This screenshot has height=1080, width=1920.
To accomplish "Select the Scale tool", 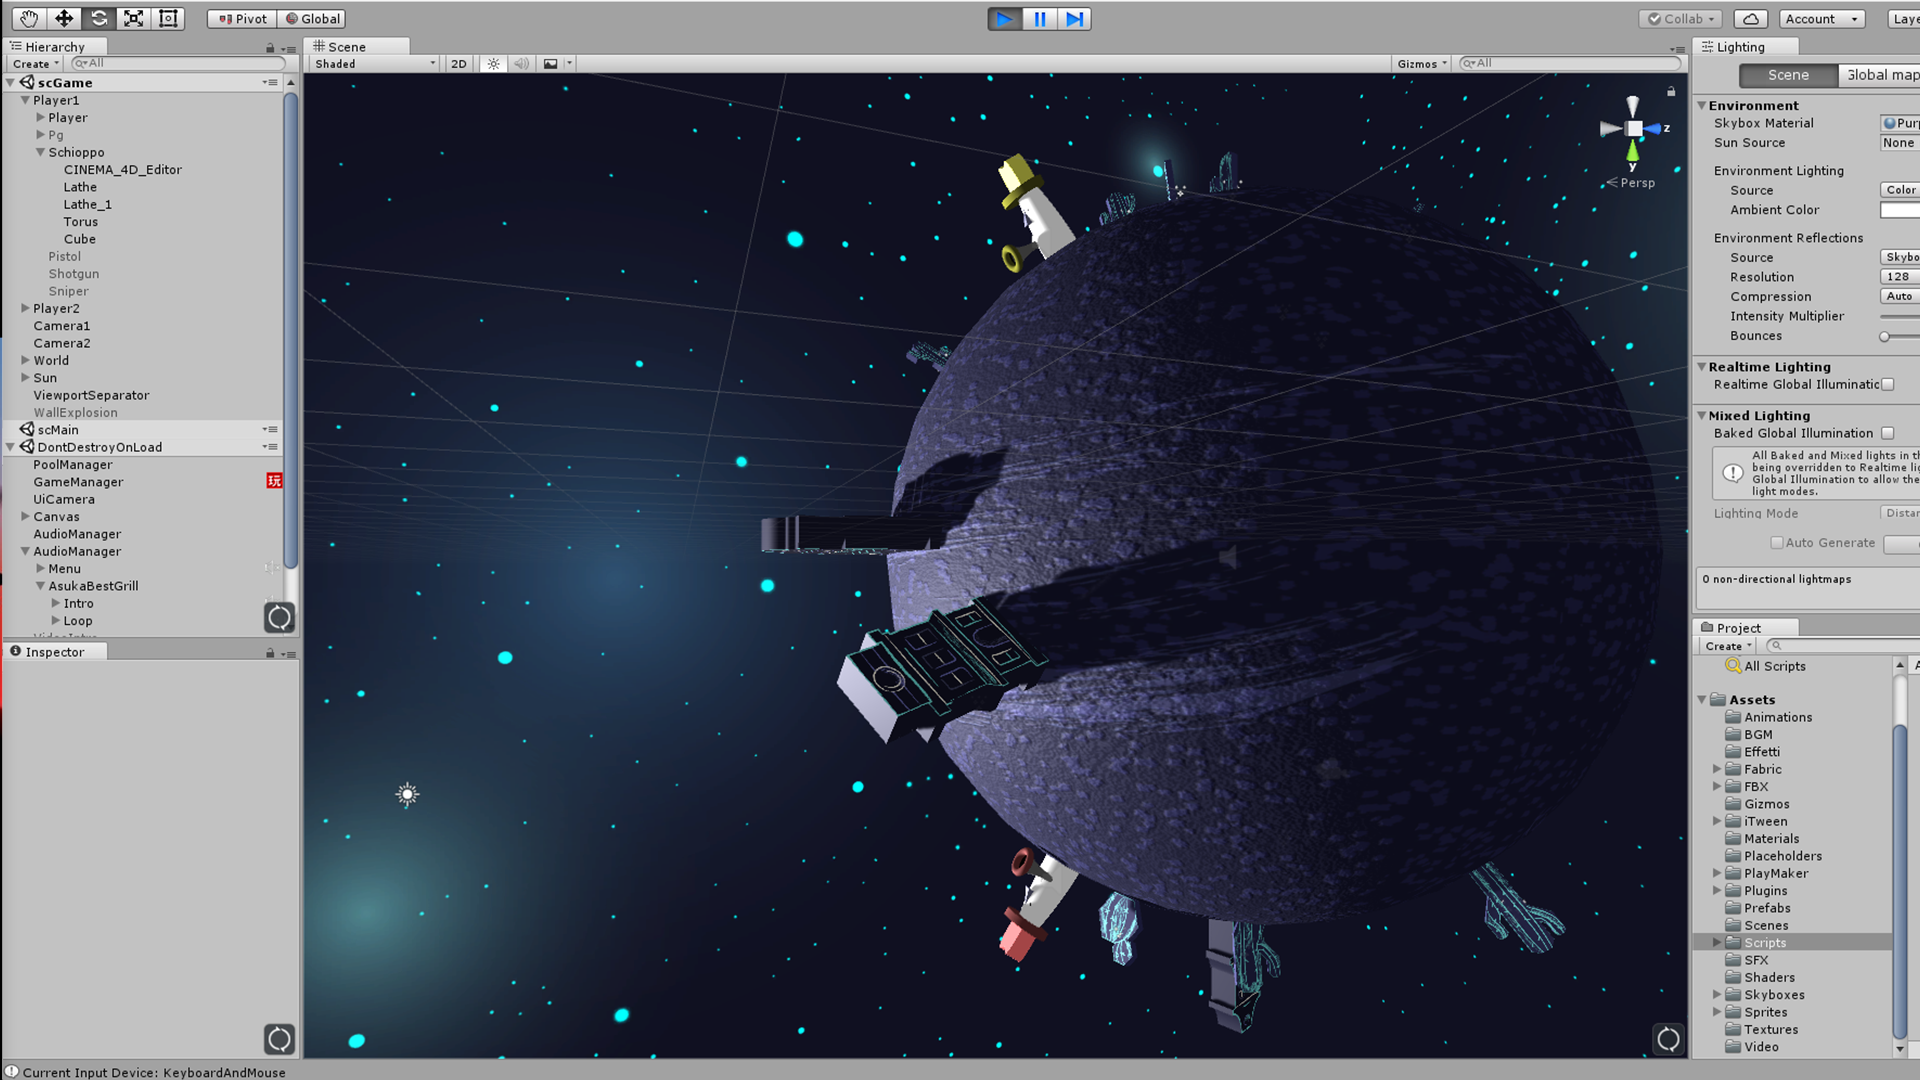I will pos(133,18).
